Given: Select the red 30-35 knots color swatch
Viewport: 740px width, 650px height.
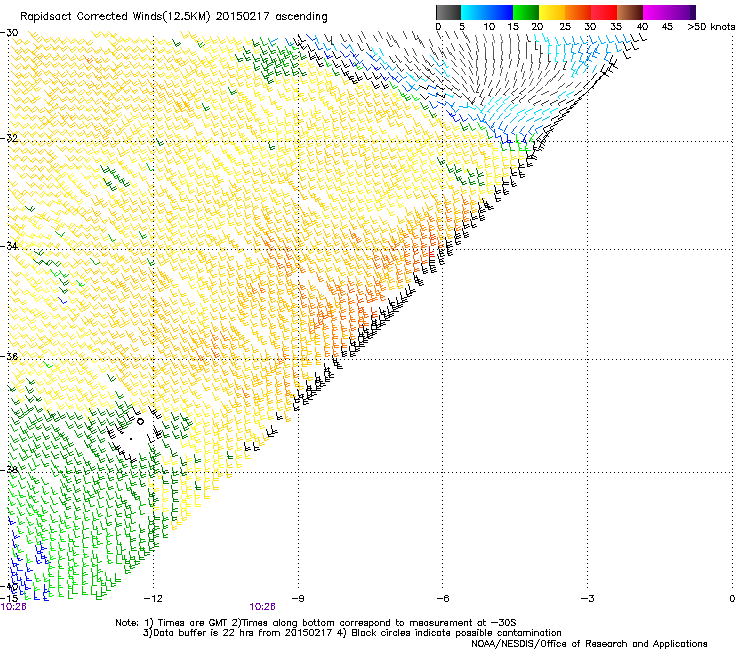Looking at the screenshot, I should coord(604,12).
